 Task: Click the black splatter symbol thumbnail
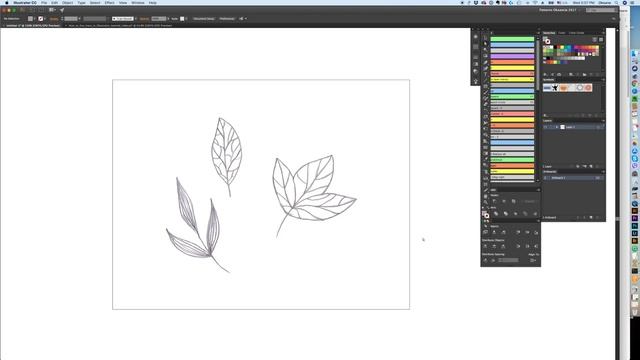(x=555, y=88)
